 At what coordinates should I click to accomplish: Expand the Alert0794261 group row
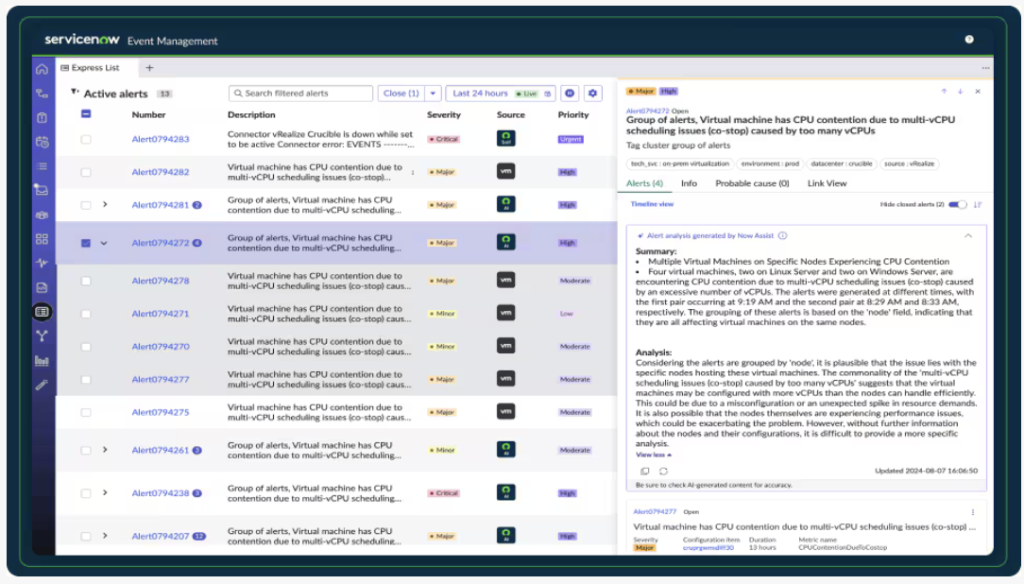pyautogui.click(x=104, y=450)
